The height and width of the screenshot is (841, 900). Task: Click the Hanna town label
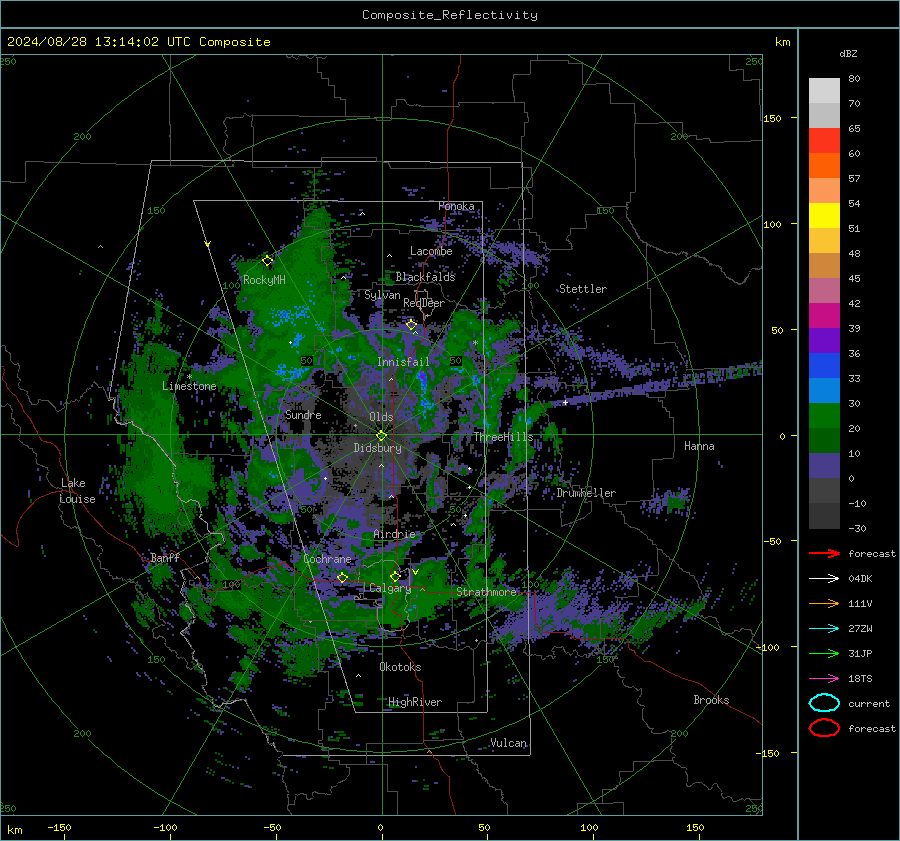[x=699, y=446]
